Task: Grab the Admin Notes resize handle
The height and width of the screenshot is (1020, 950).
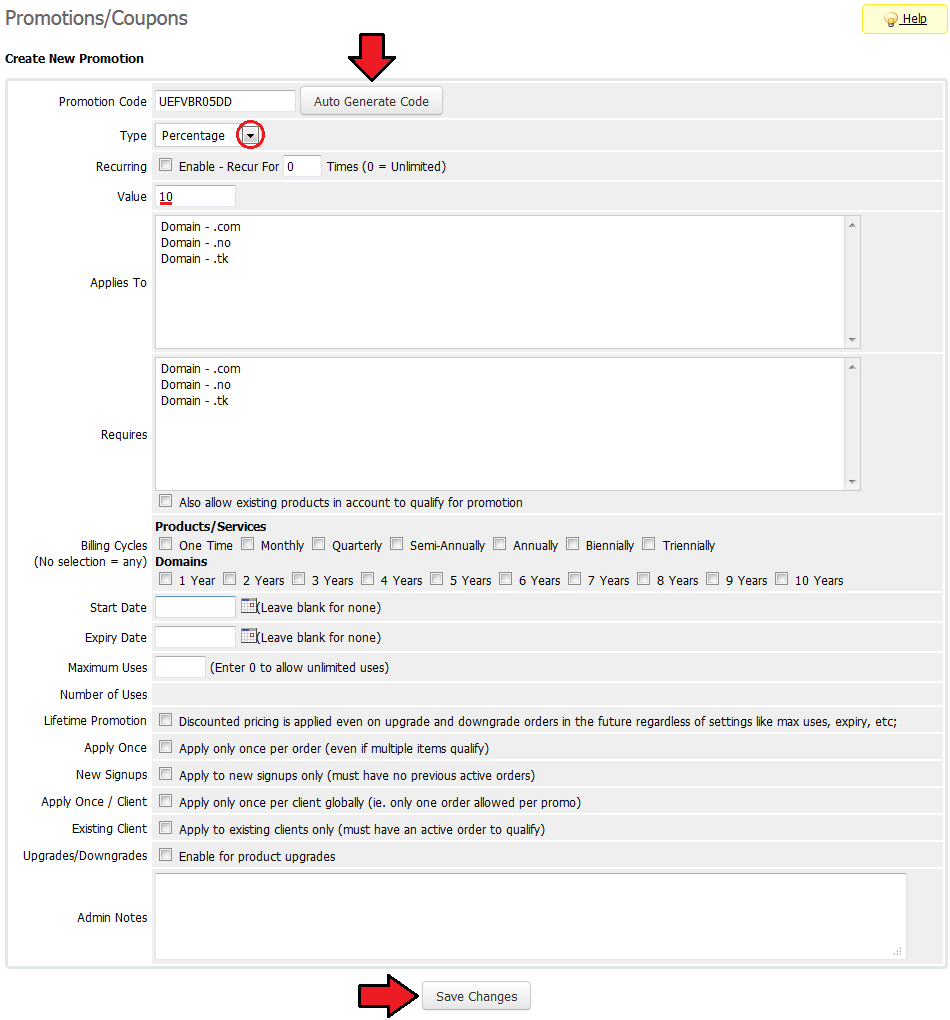Action: click(897, 952)
